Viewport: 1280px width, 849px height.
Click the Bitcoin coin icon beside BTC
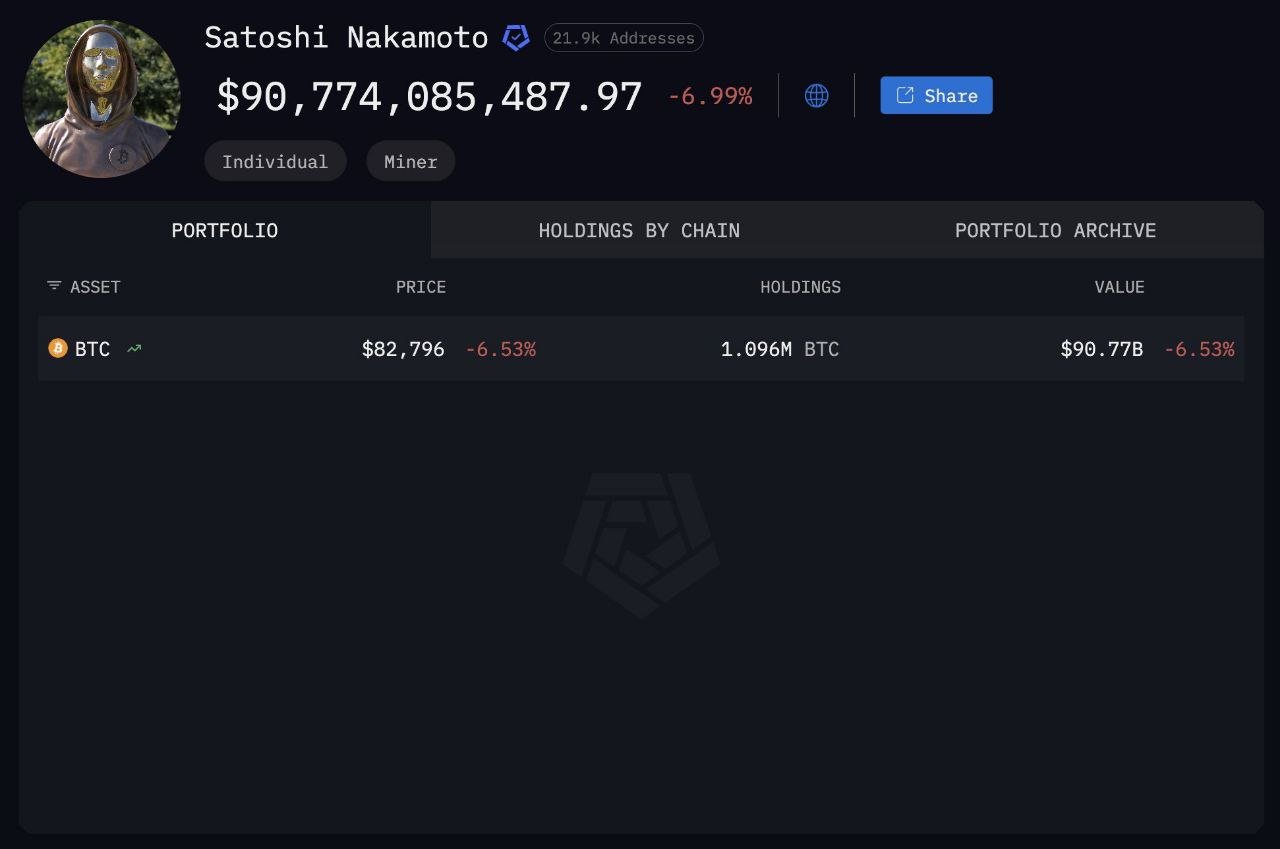pyautogui.click(x=58, y=348)
